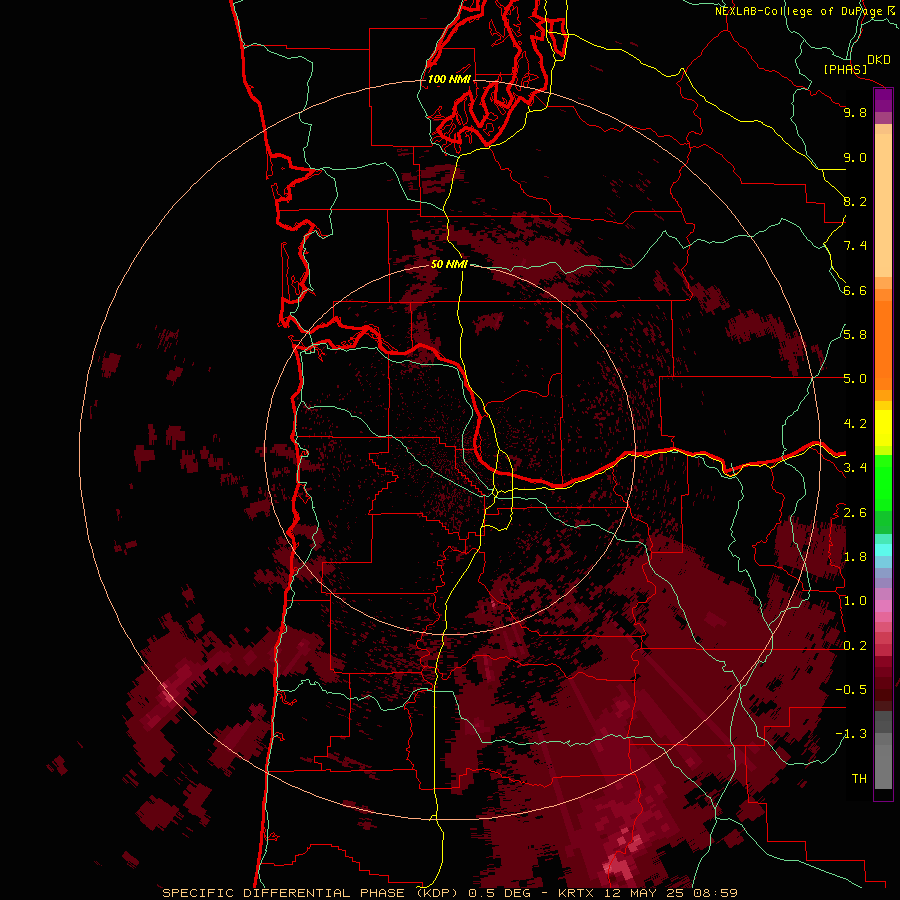Click the 9.8 scale value

point(855,112)
